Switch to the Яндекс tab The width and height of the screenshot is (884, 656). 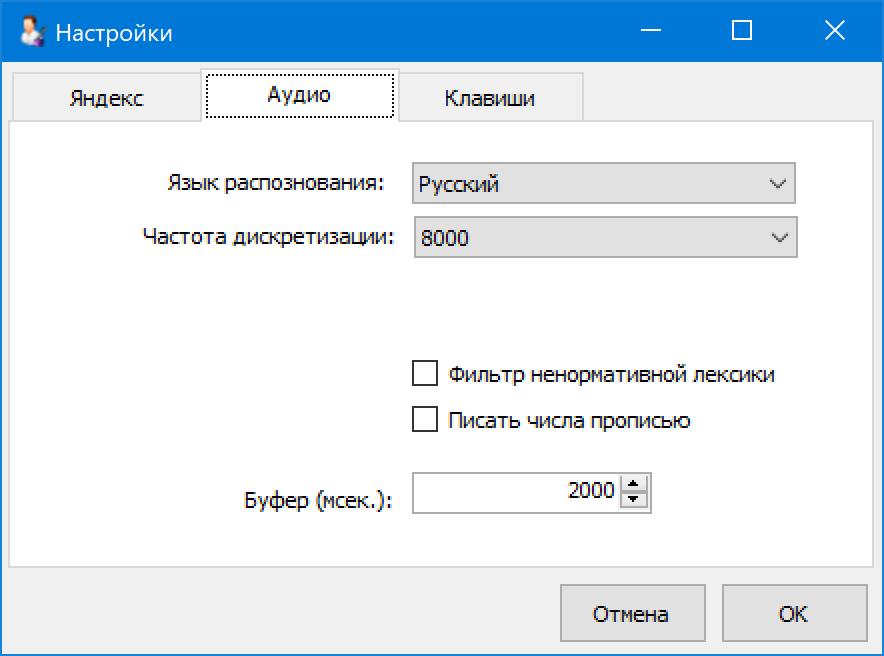click(106, 99)
